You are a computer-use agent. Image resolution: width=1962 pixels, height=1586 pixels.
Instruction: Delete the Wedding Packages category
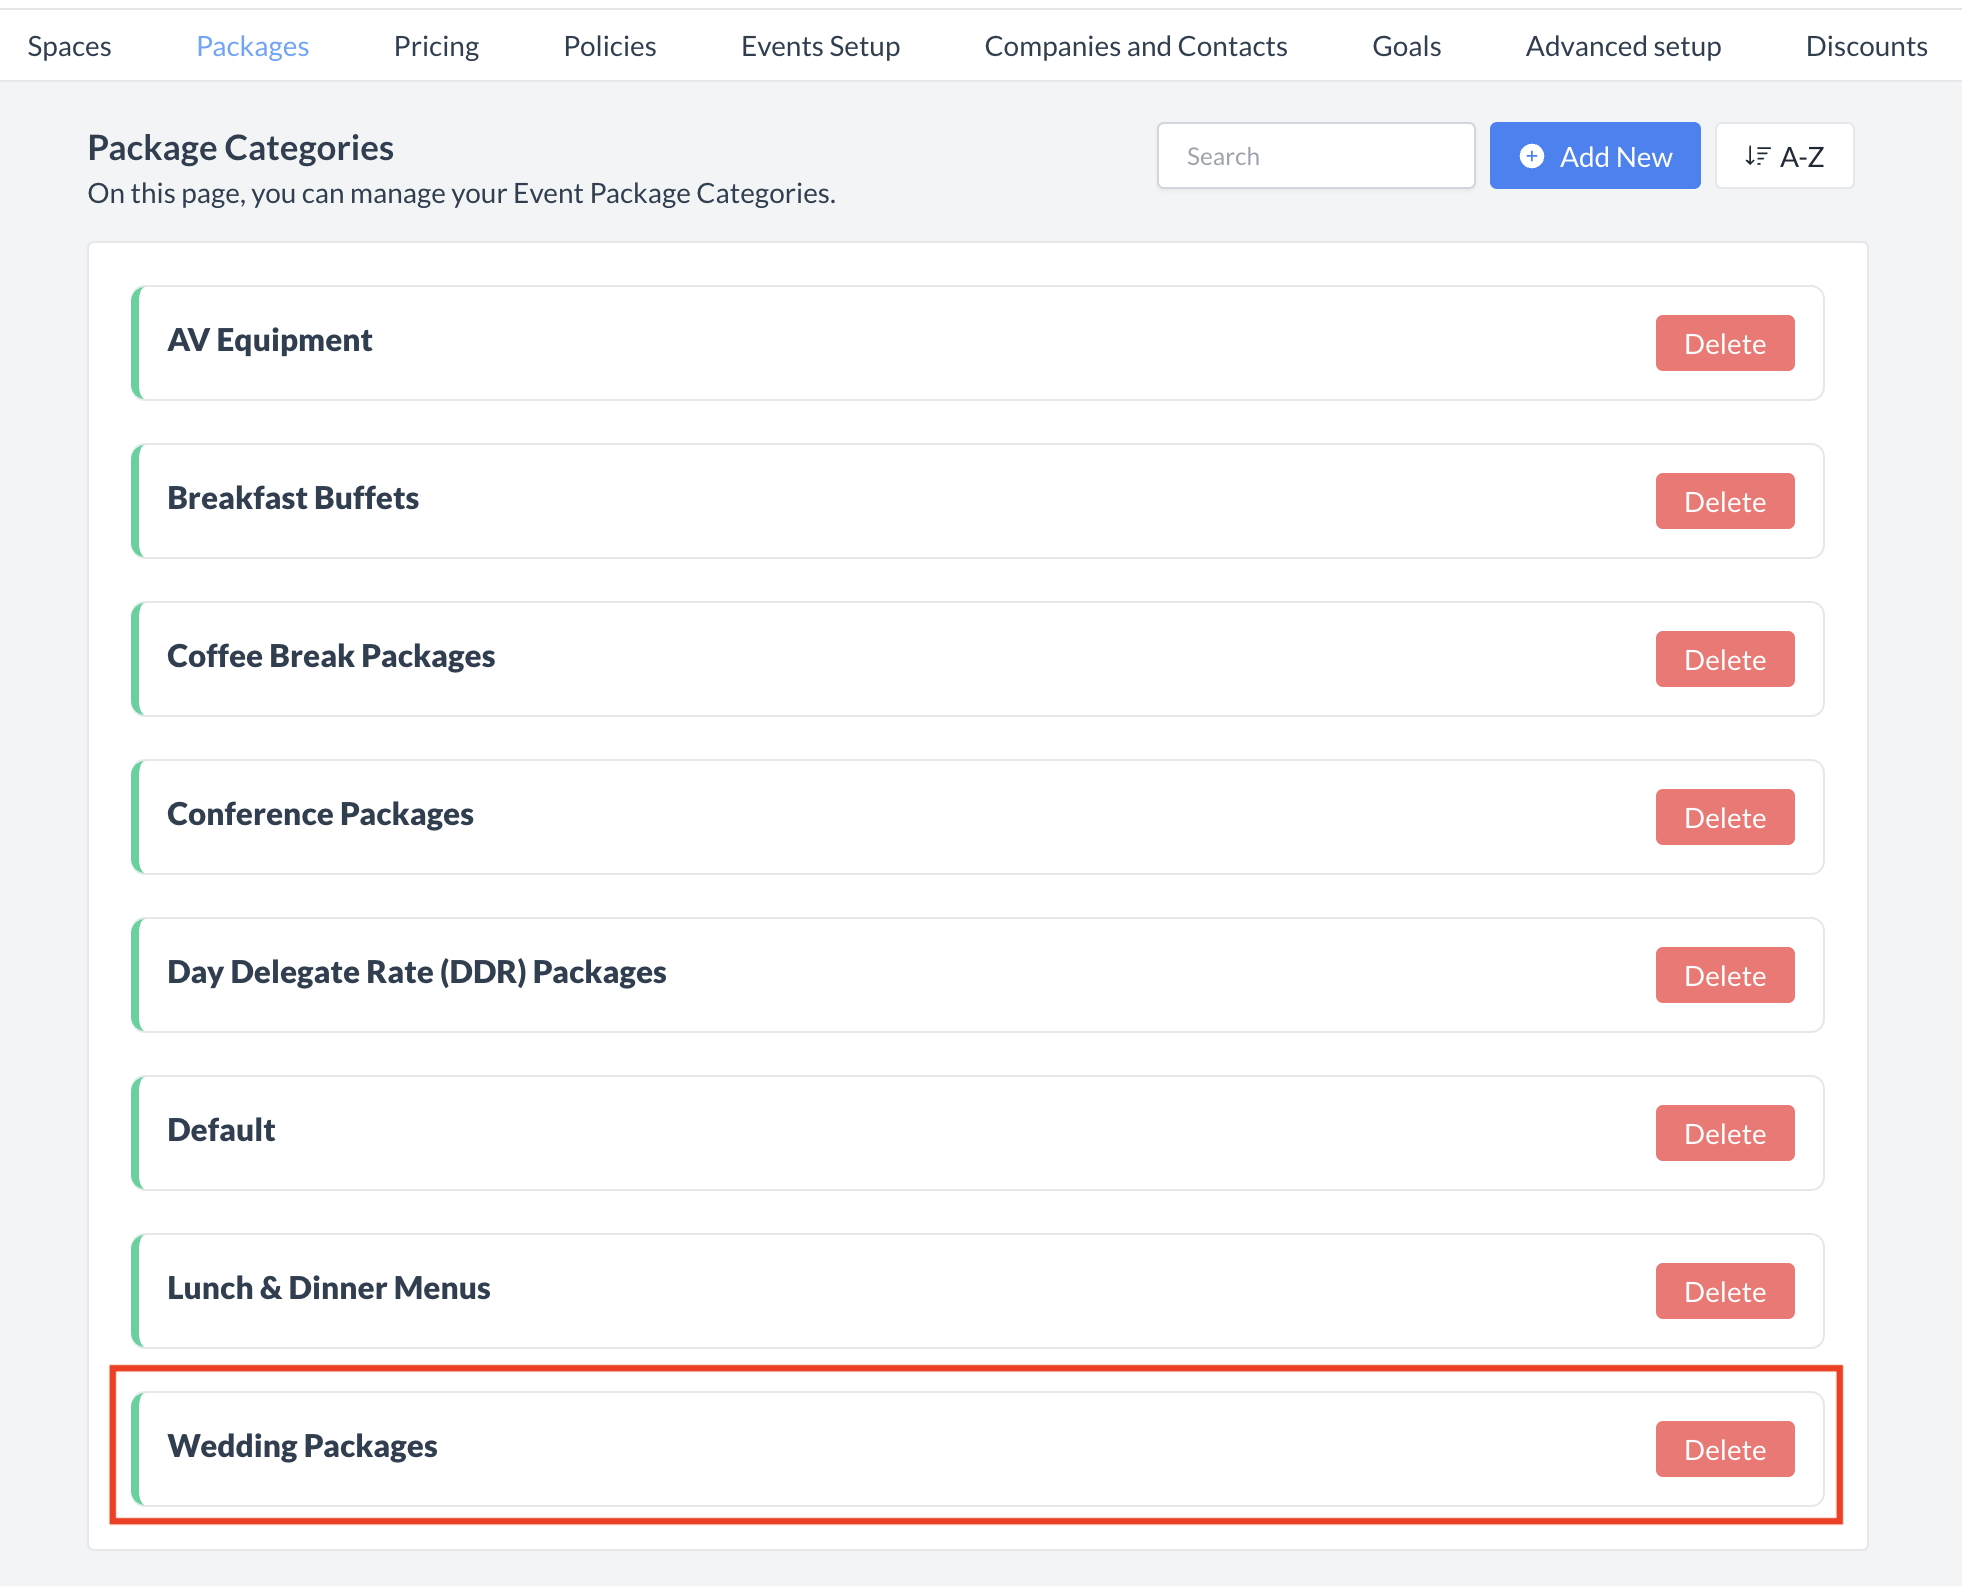click(1724, 1449)
